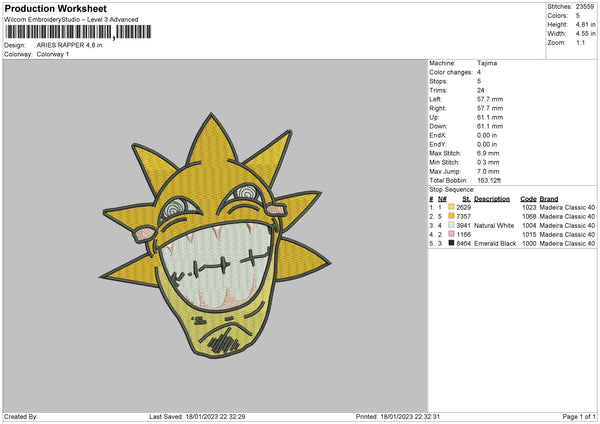This screenshot has width=600, height=424.
Task: Click the Min Stitch value 0.3 mm
Action: [x=488, y=163]
